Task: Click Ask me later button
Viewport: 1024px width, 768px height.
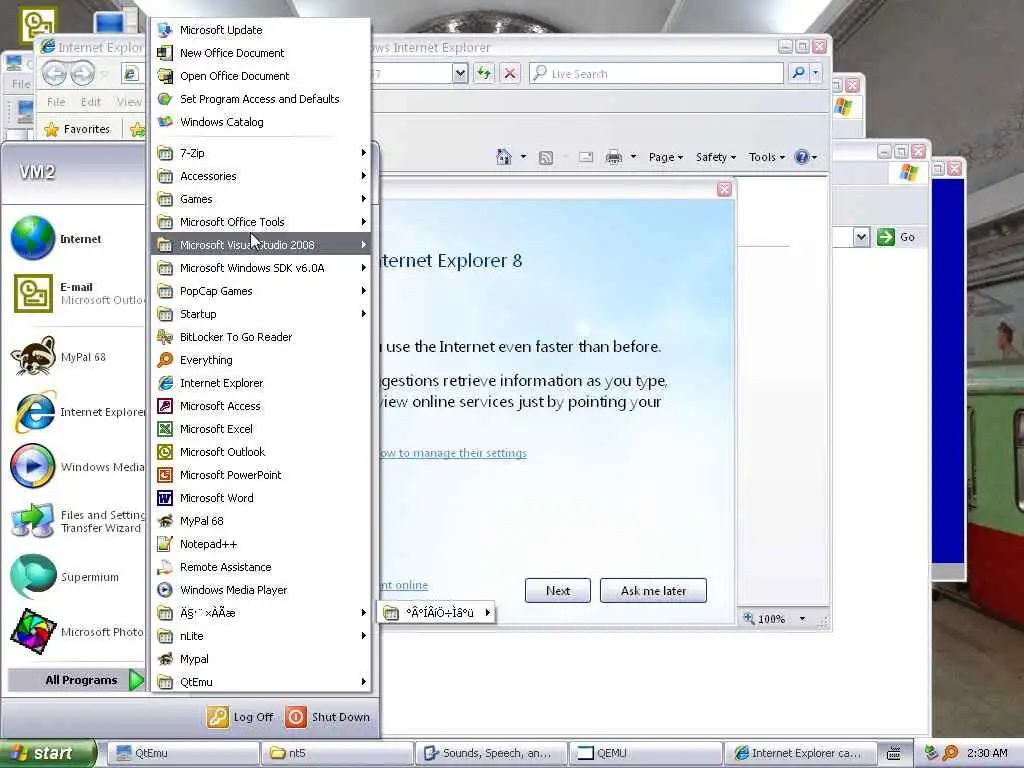Action: [653, 590]
